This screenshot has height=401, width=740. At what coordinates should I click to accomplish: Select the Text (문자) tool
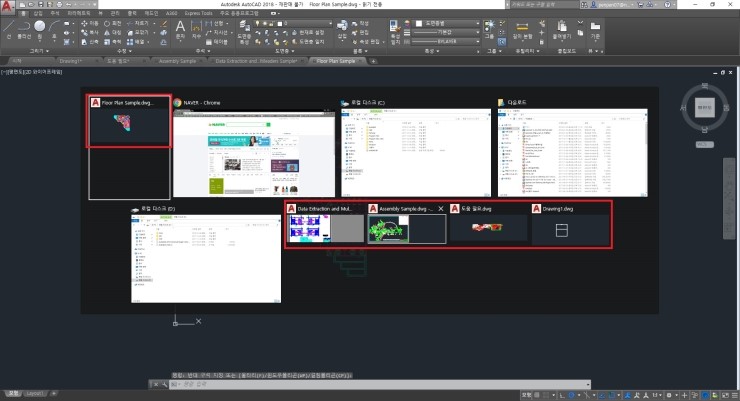pyautogui.click(x=180, y=29)
